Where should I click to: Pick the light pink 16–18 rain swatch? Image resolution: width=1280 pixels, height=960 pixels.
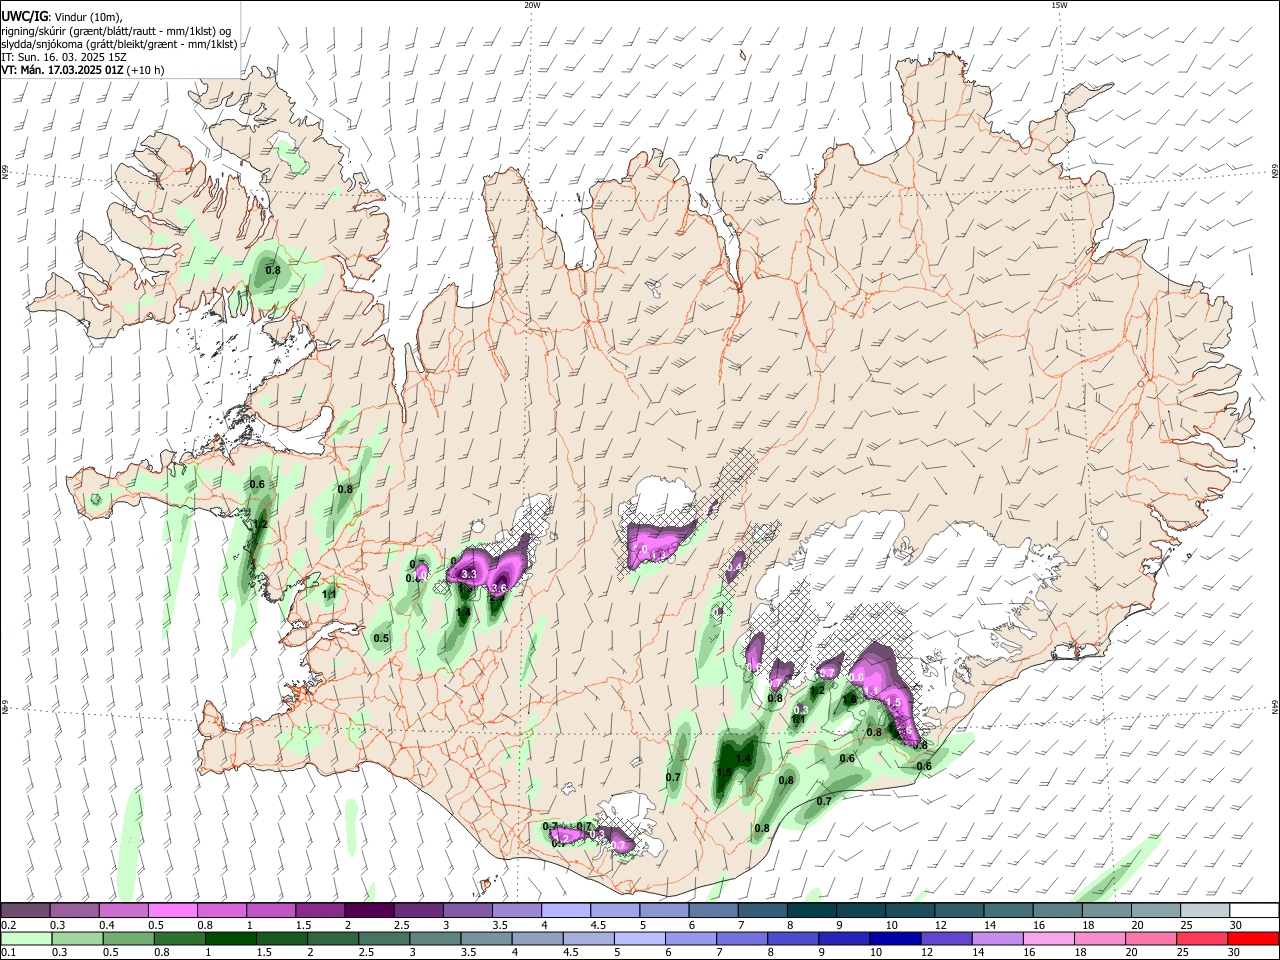[x=1049, y=938]
